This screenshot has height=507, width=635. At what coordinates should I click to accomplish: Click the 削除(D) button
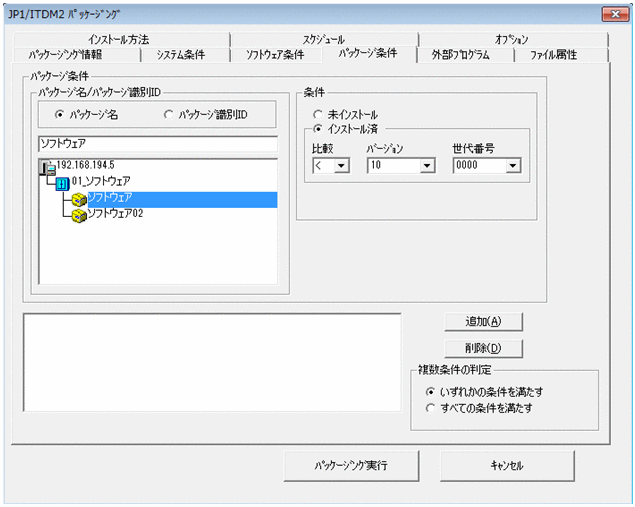[x=484, y=348]
